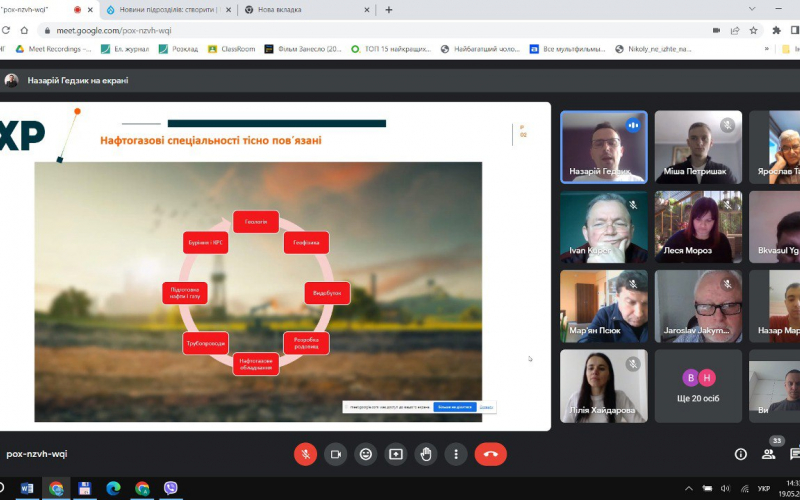Viewport: 800px width, 500px height.
Task: Toggle the camera button in Meet
Action: coord(336,454)
